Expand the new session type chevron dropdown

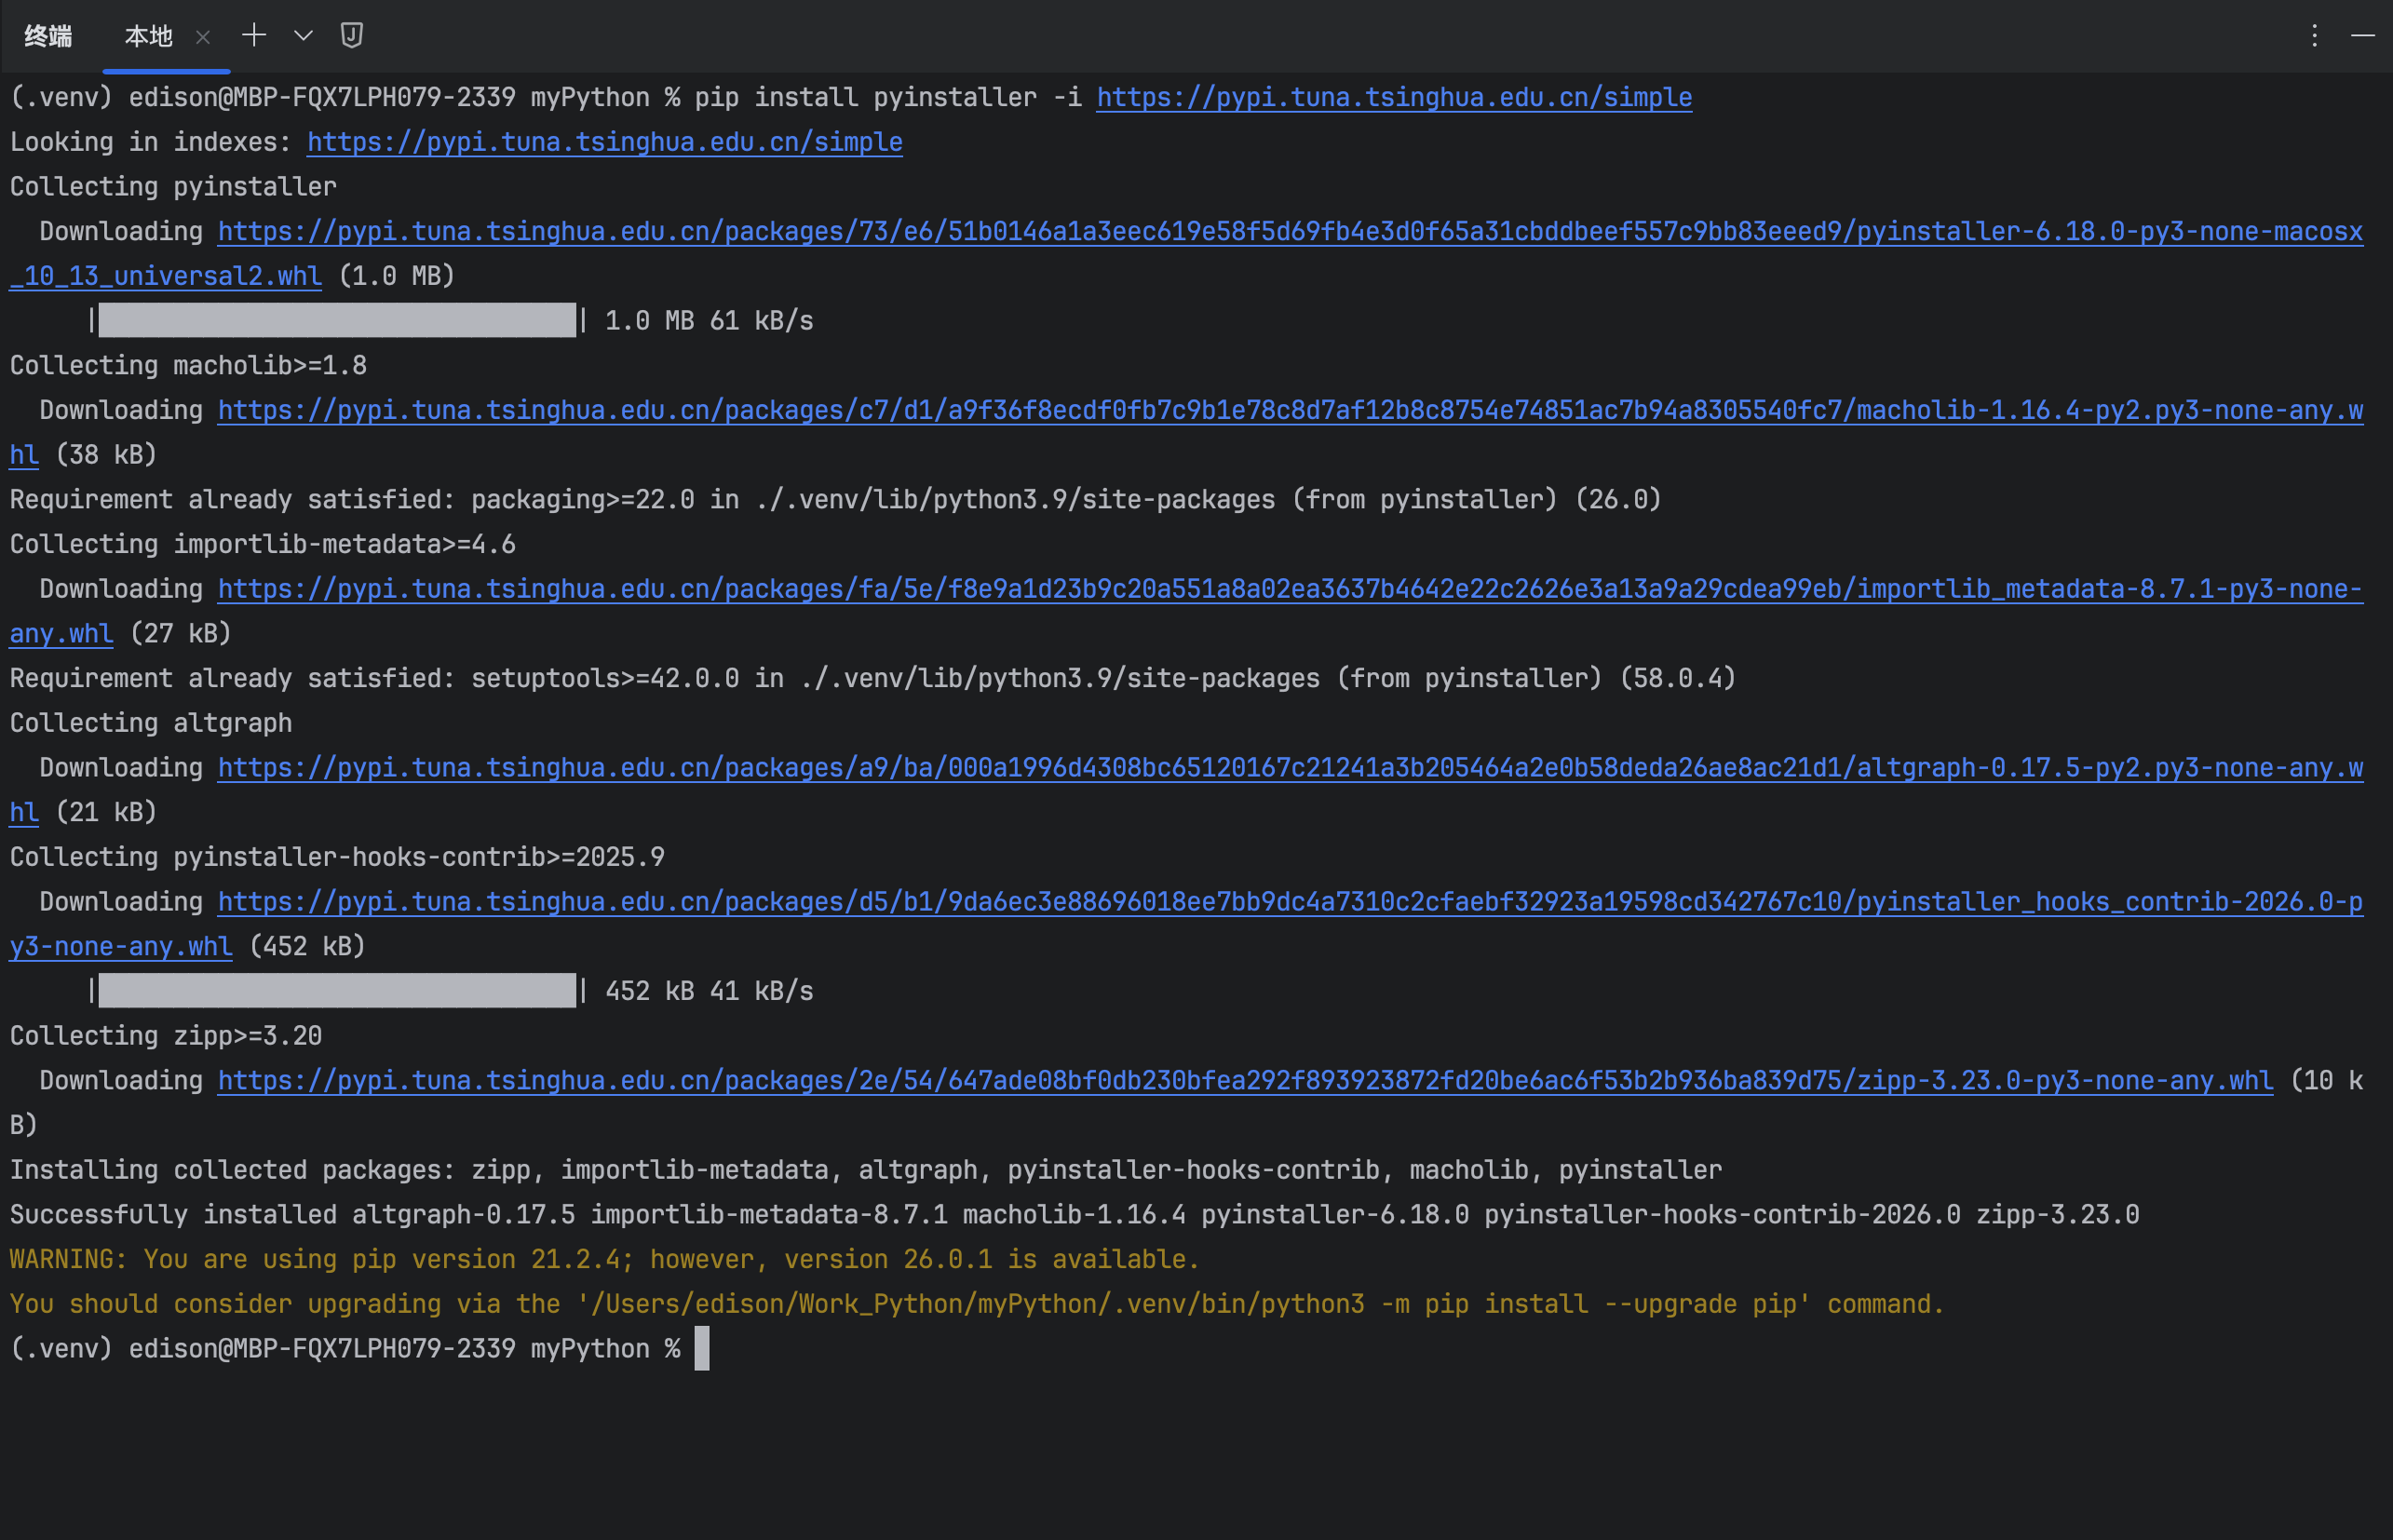click(x=303, y=36)
